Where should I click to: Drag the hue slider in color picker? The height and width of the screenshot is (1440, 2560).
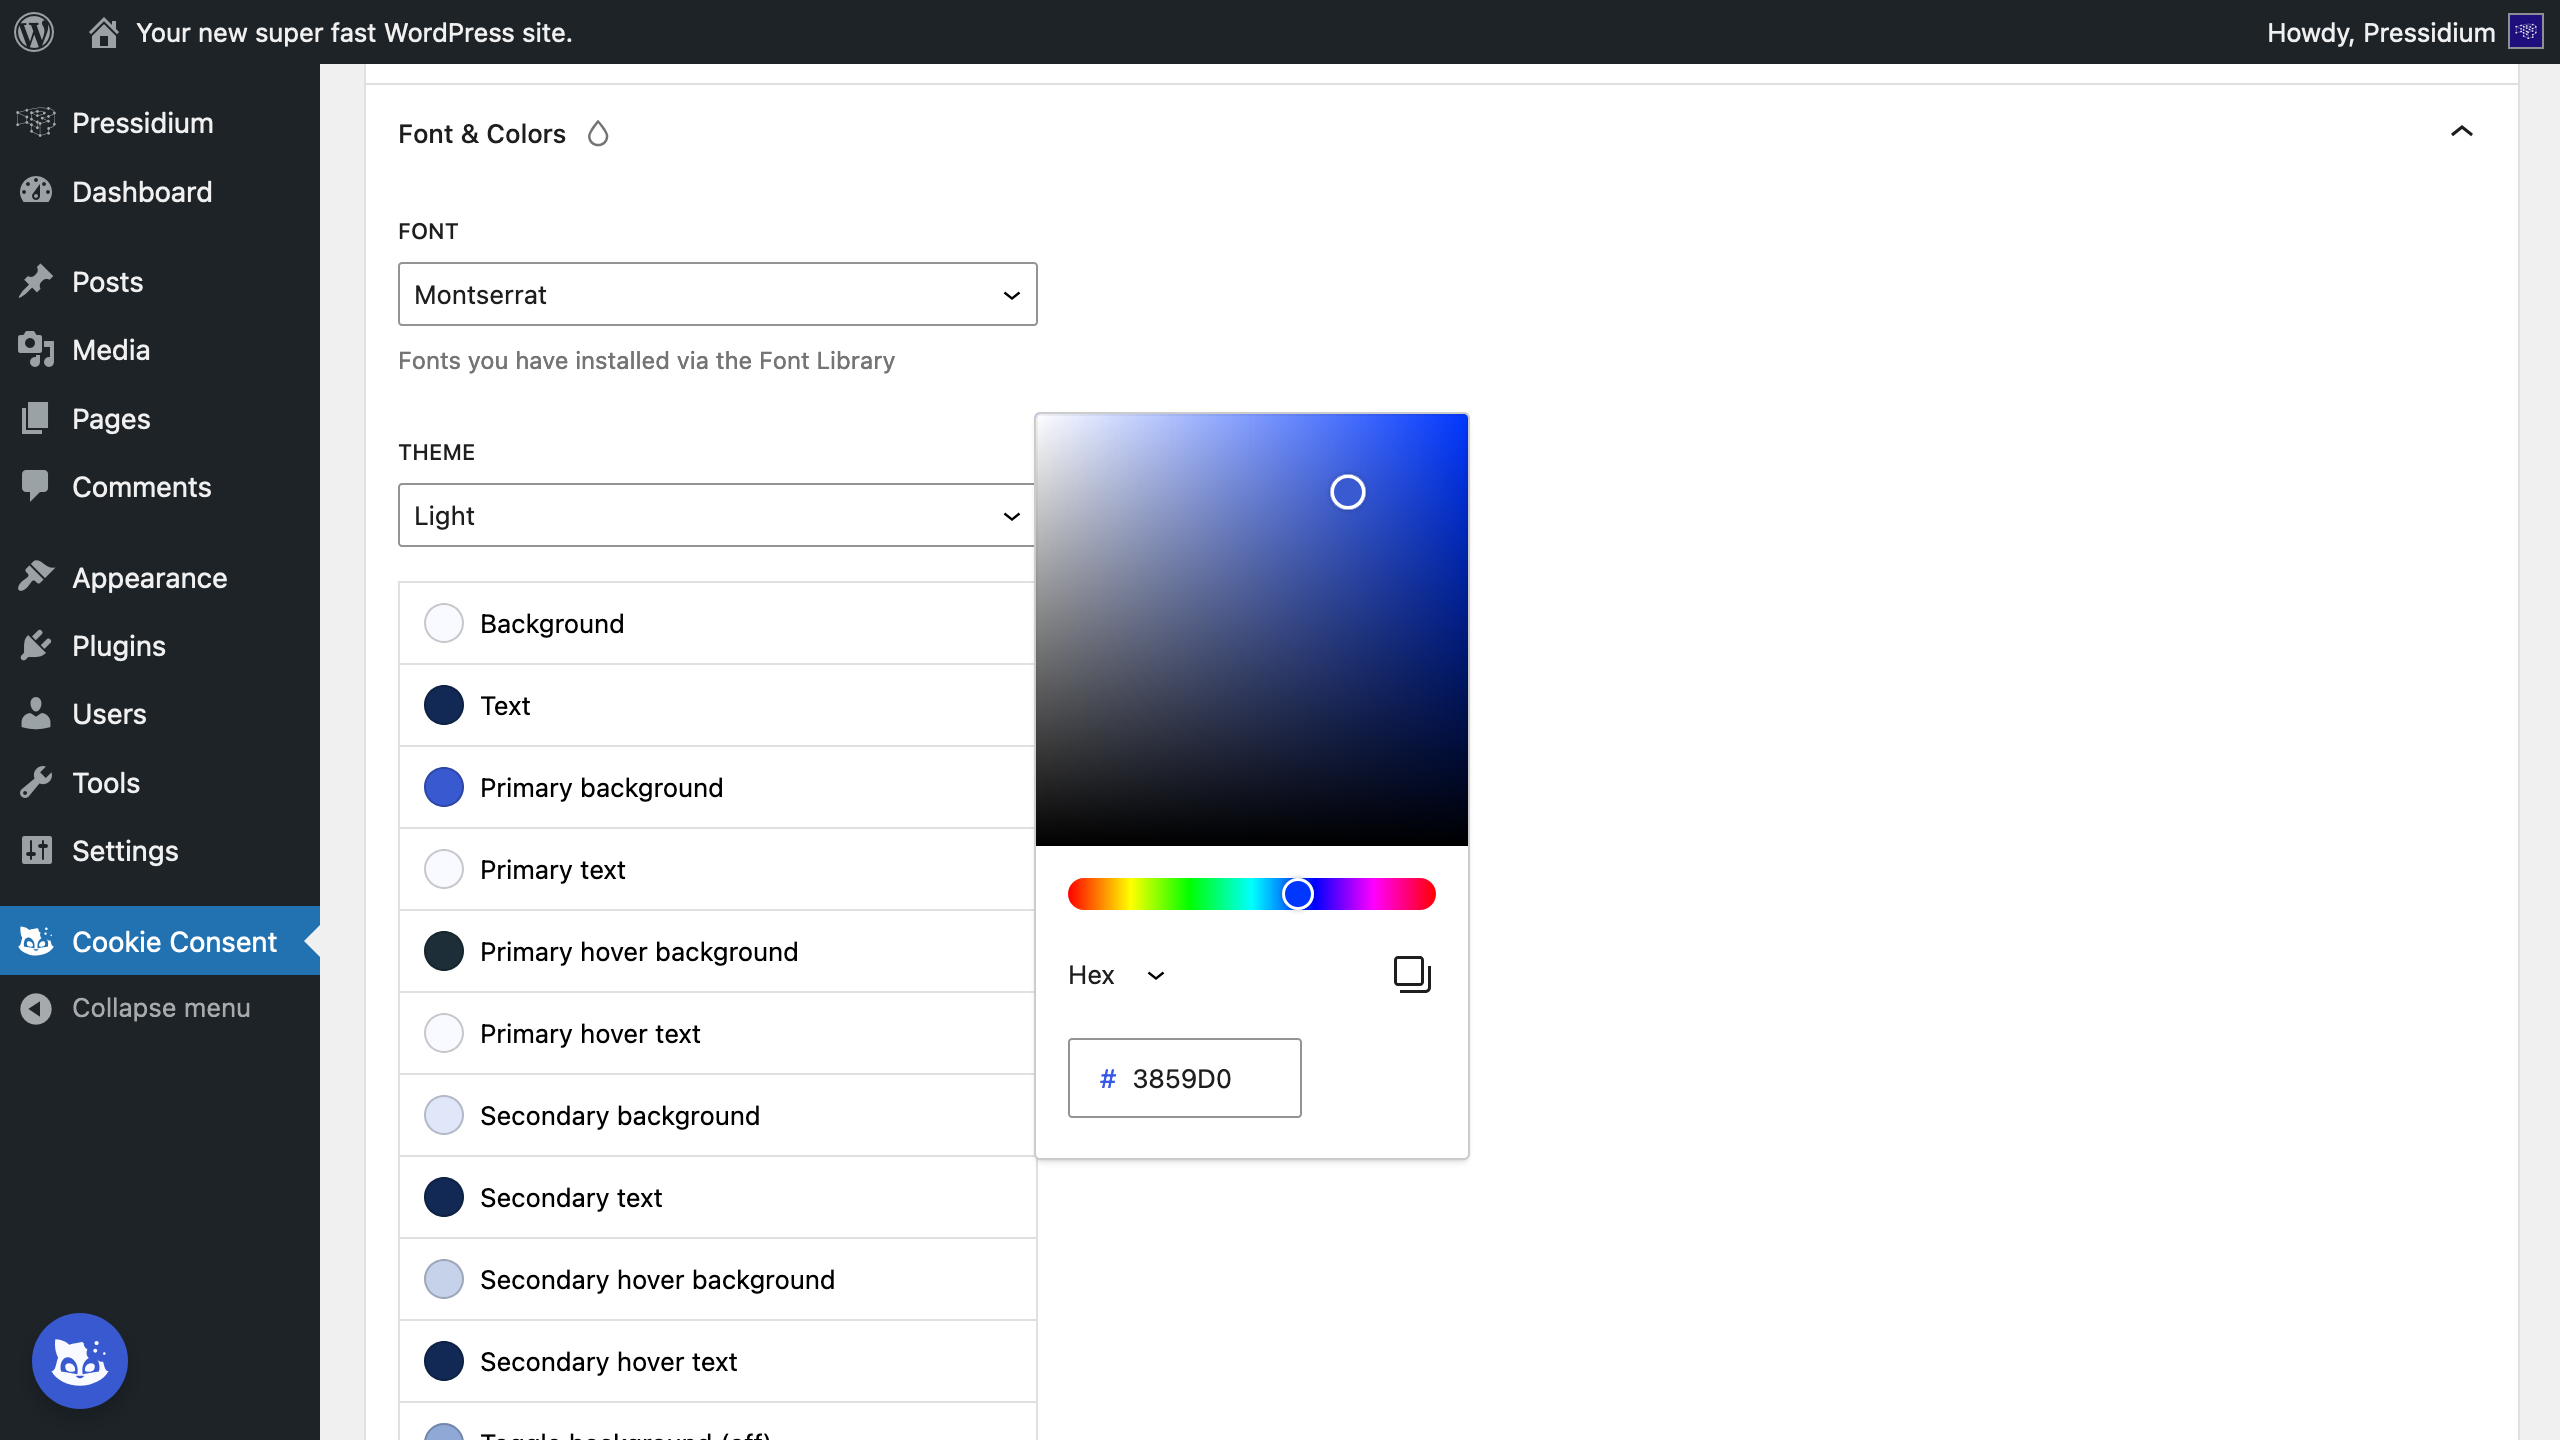[x=1299, y=895]
